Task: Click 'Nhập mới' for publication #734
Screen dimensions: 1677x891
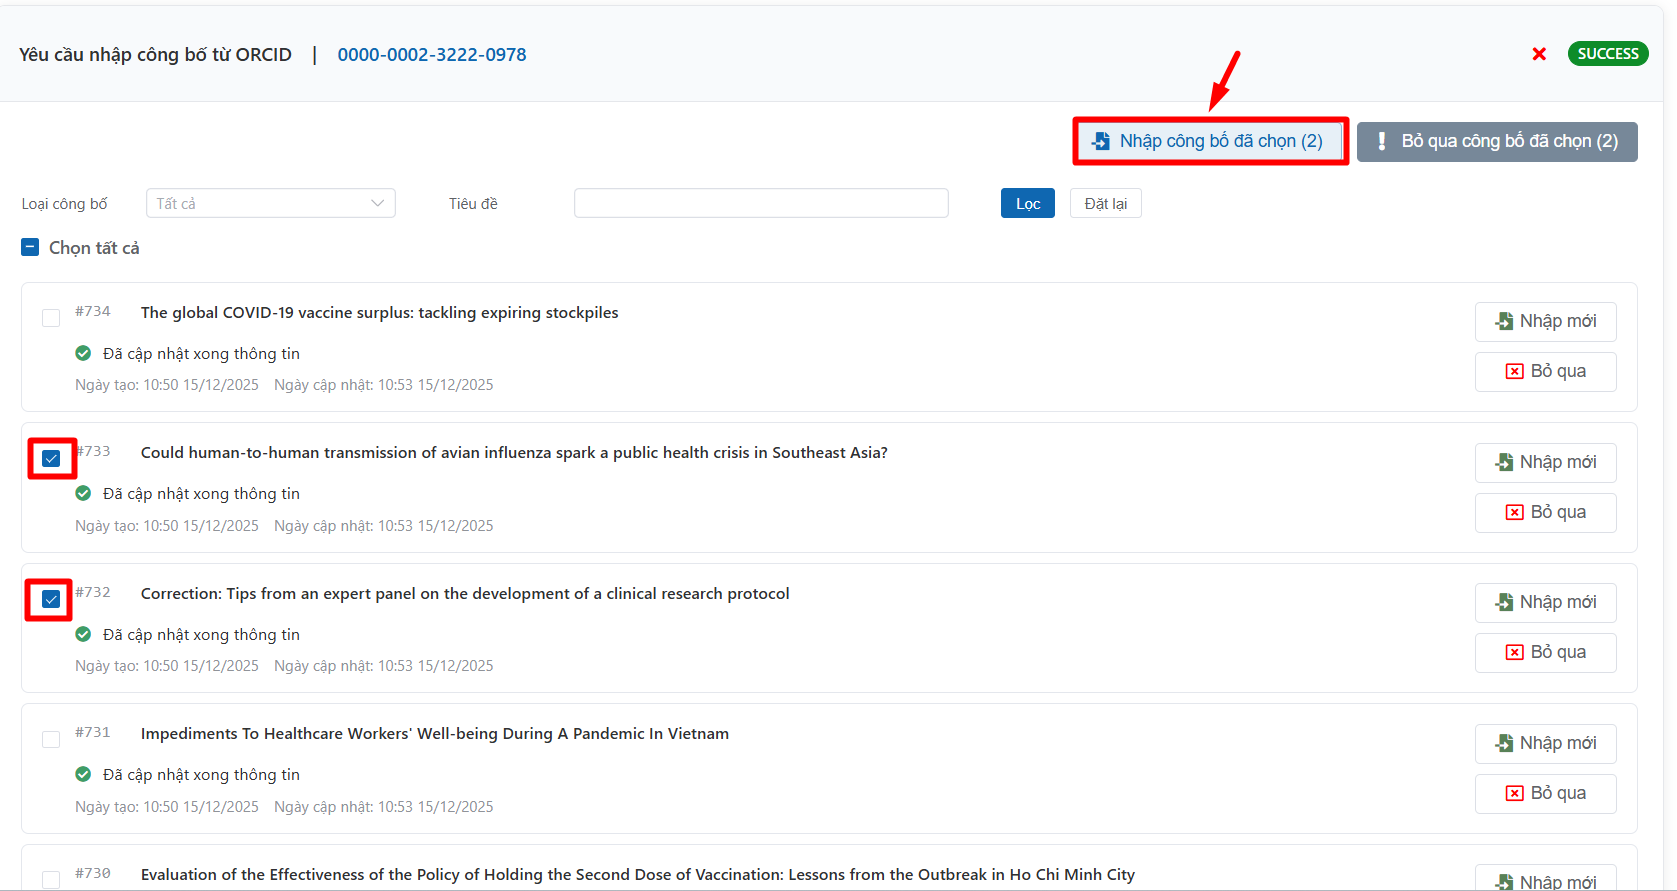Action: pos(1545,321)
